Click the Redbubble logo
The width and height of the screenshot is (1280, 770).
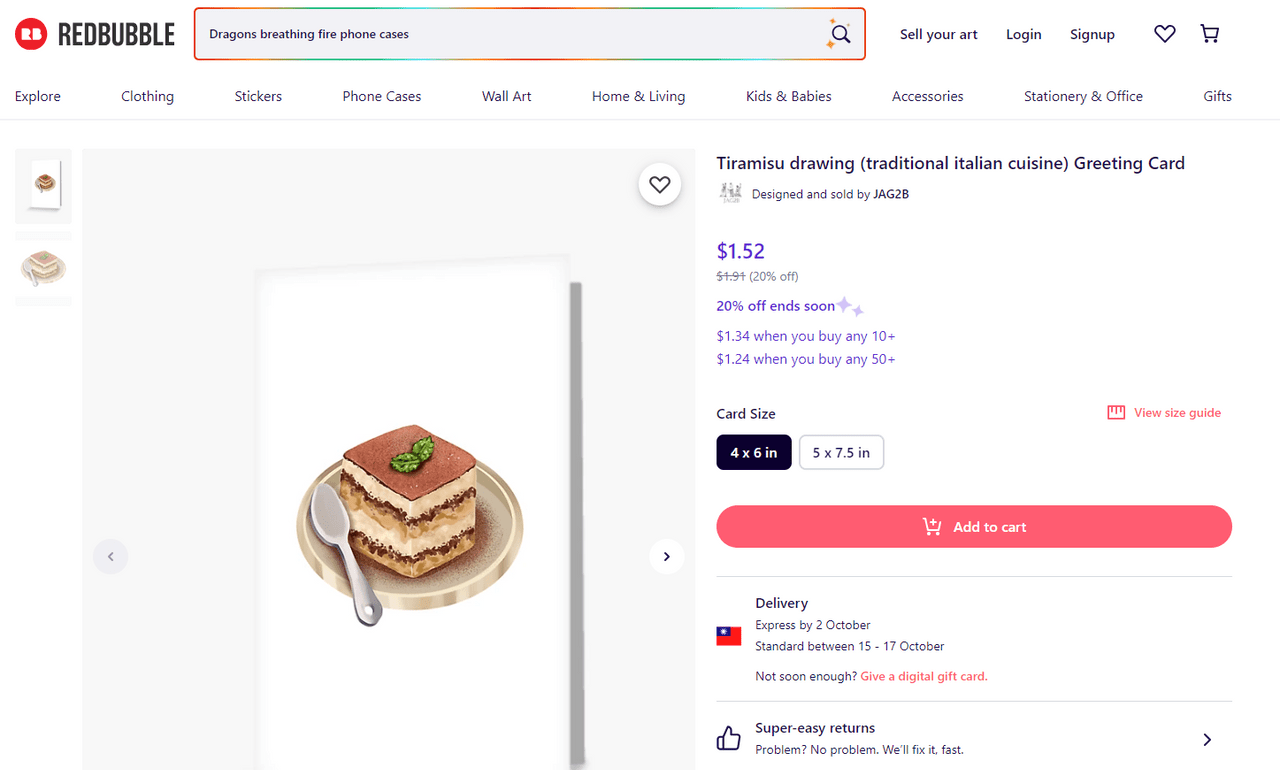[95, 34]
